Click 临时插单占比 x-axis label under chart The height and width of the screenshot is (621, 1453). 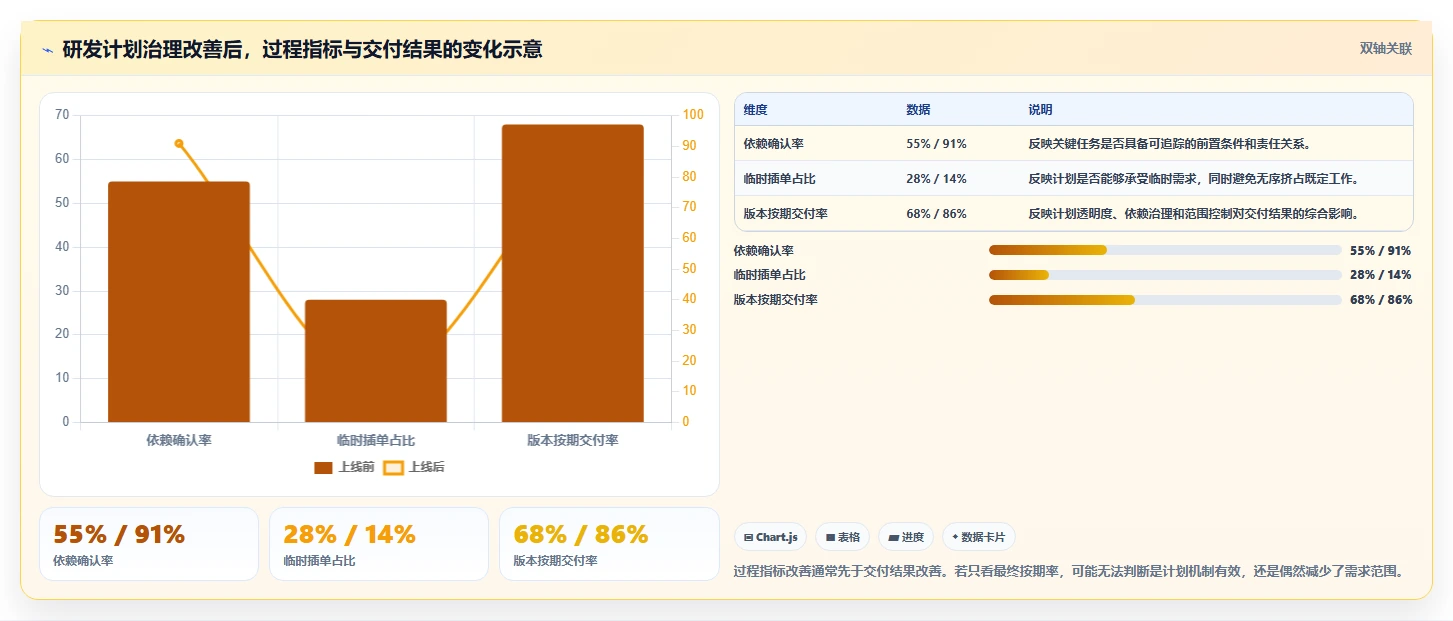tap(376, 440)
